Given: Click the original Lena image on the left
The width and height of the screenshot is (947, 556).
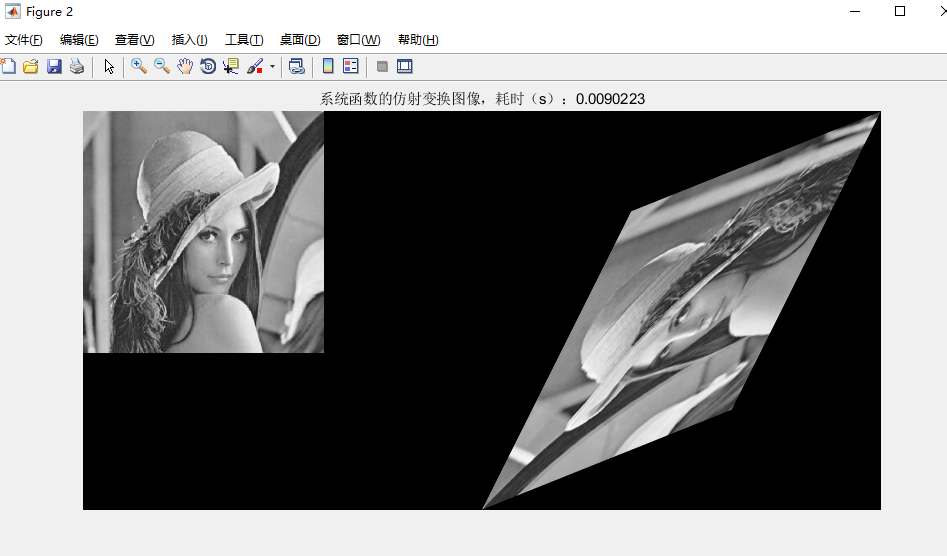Looking at the screenshot, I should 204,232.
